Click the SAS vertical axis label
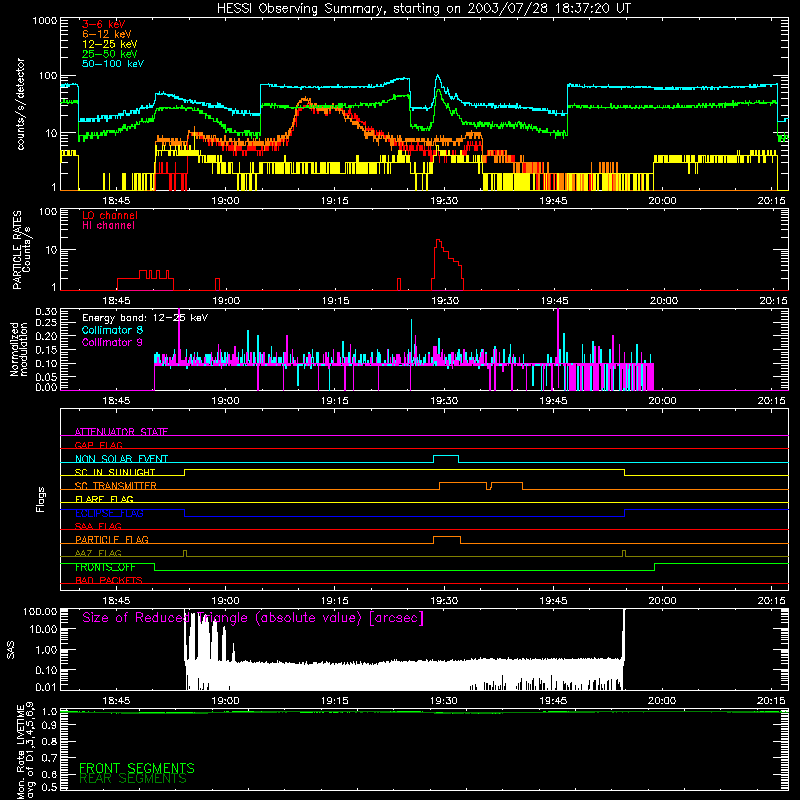This screenshot has width=800, height=800. click(x=11, y=650)
